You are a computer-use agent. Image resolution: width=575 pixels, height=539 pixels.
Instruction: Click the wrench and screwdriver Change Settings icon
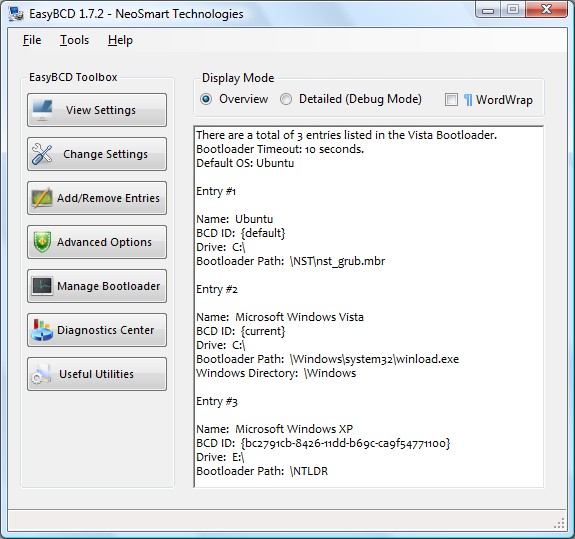tap(42, 154)
